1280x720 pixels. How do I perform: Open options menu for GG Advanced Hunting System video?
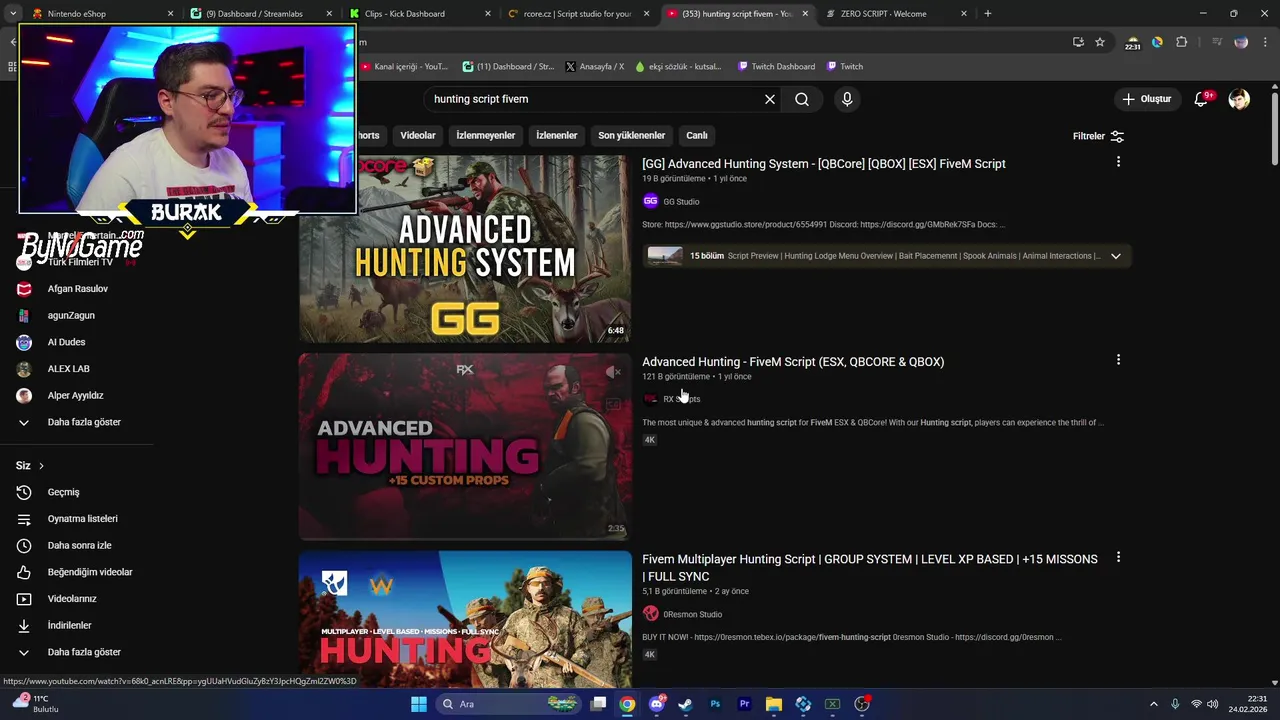[1118, 162]
